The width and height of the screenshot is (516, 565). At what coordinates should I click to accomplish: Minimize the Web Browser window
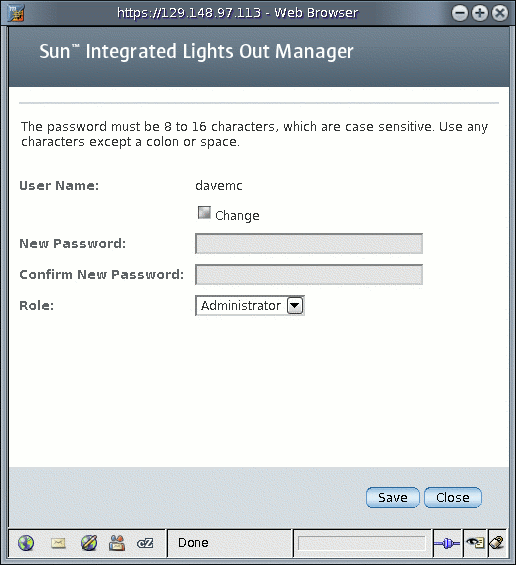point(460,13)
